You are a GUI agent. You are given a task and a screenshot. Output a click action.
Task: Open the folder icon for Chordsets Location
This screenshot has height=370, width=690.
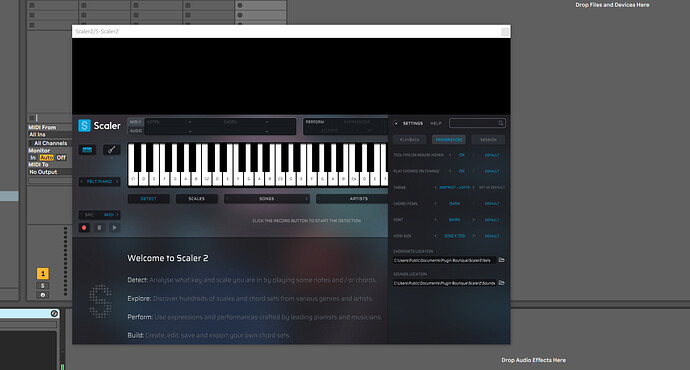[501, 260]
